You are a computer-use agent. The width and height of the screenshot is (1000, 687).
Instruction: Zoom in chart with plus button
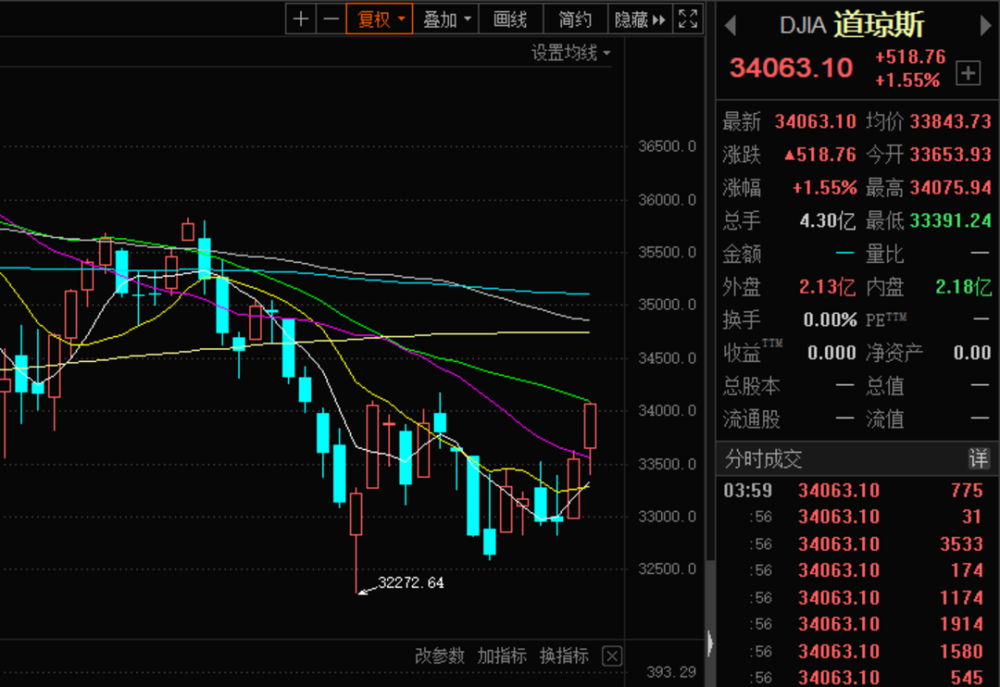pyautogui.click(x=300, y=19)
